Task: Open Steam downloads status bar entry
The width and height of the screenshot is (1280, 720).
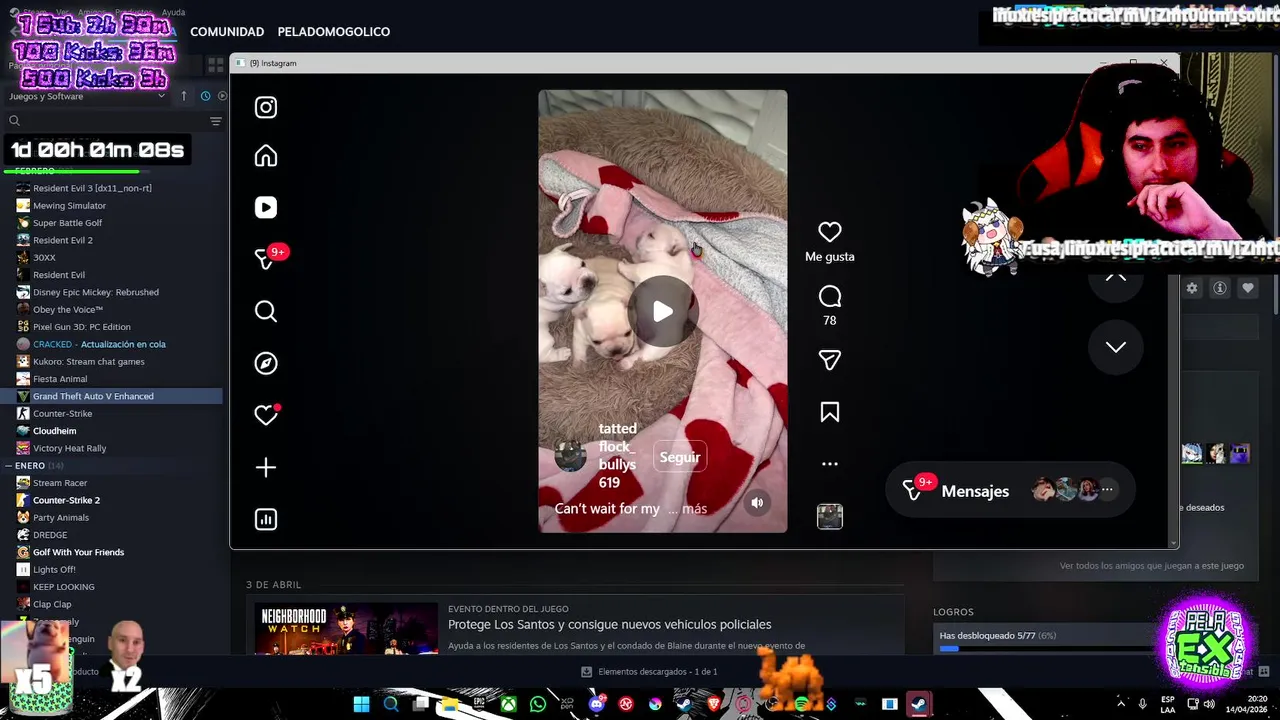Action: click(x=649, y=672)
